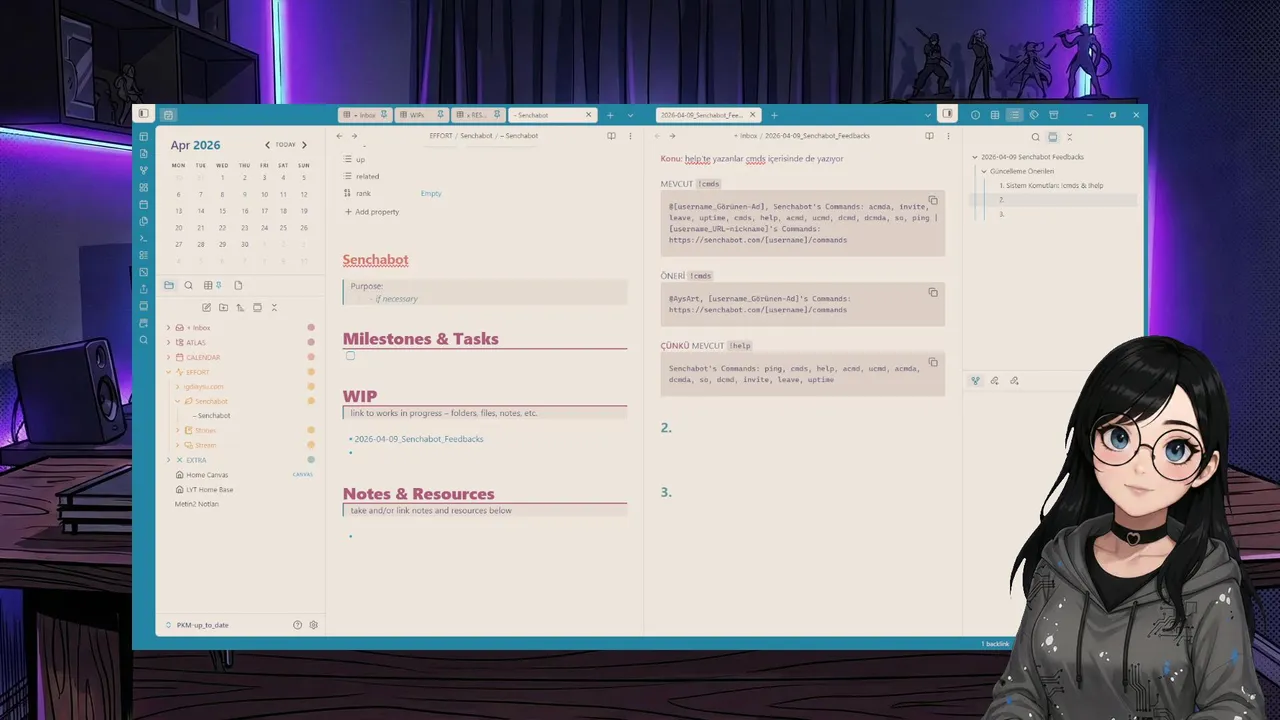The width and height of the screenshot is (1280, 720).
Task: Open command palette terminal icon in ribbon
Action: (x=144, y=238)
